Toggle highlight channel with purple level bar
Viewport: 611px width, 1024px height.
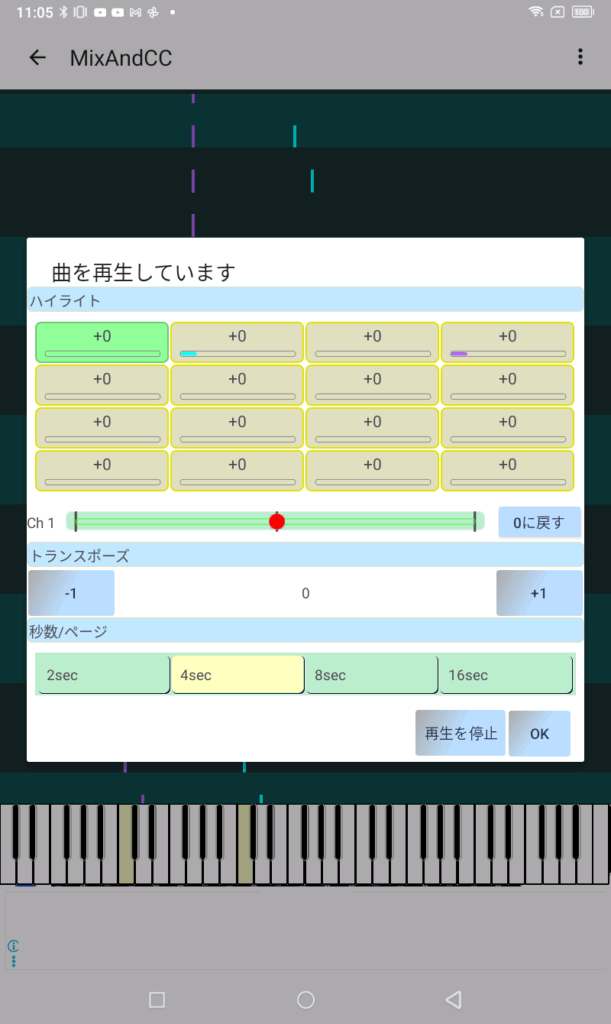pyautogui.click(x=507, y=342)
